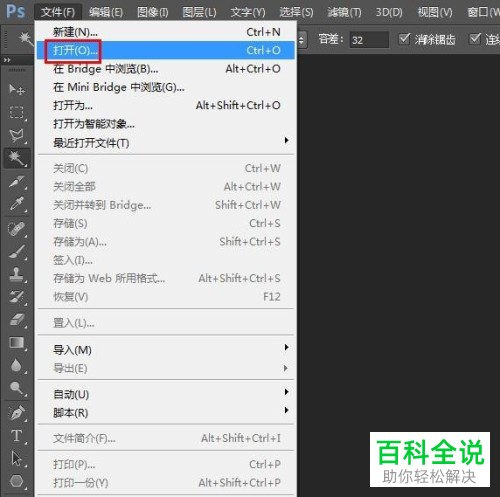
Task: Select the Move tool
Action: 16,89
